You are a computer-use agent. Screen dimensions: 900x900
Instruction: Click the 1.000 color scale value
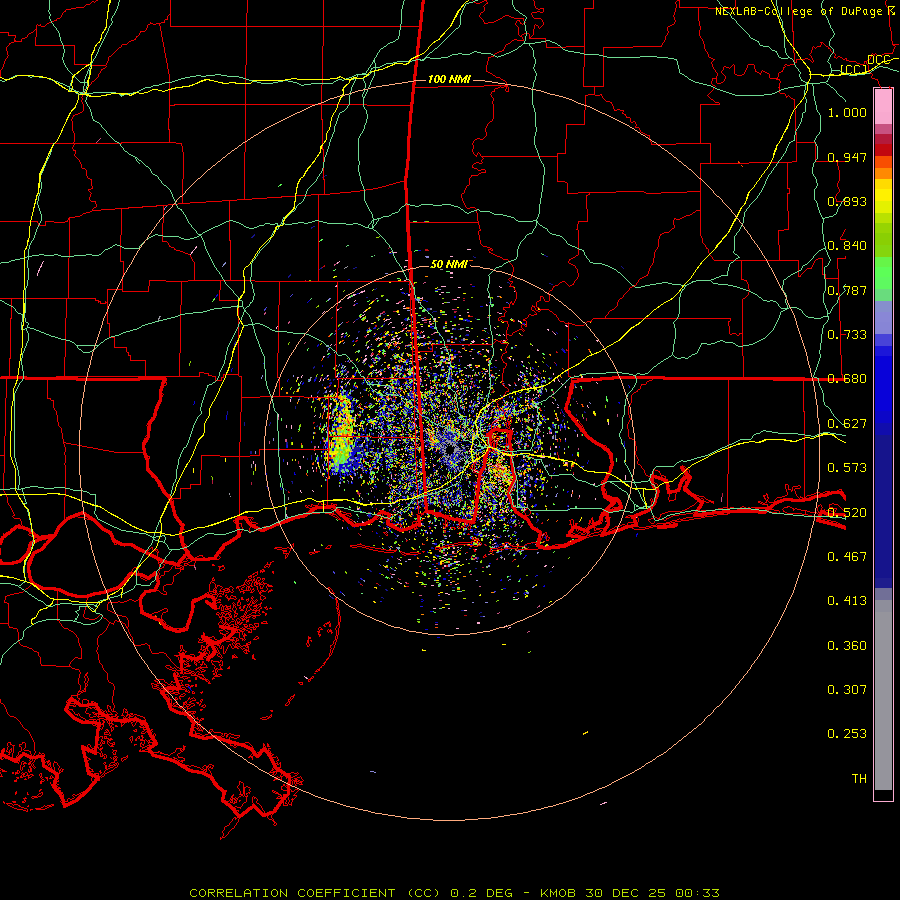coord(847,112)
